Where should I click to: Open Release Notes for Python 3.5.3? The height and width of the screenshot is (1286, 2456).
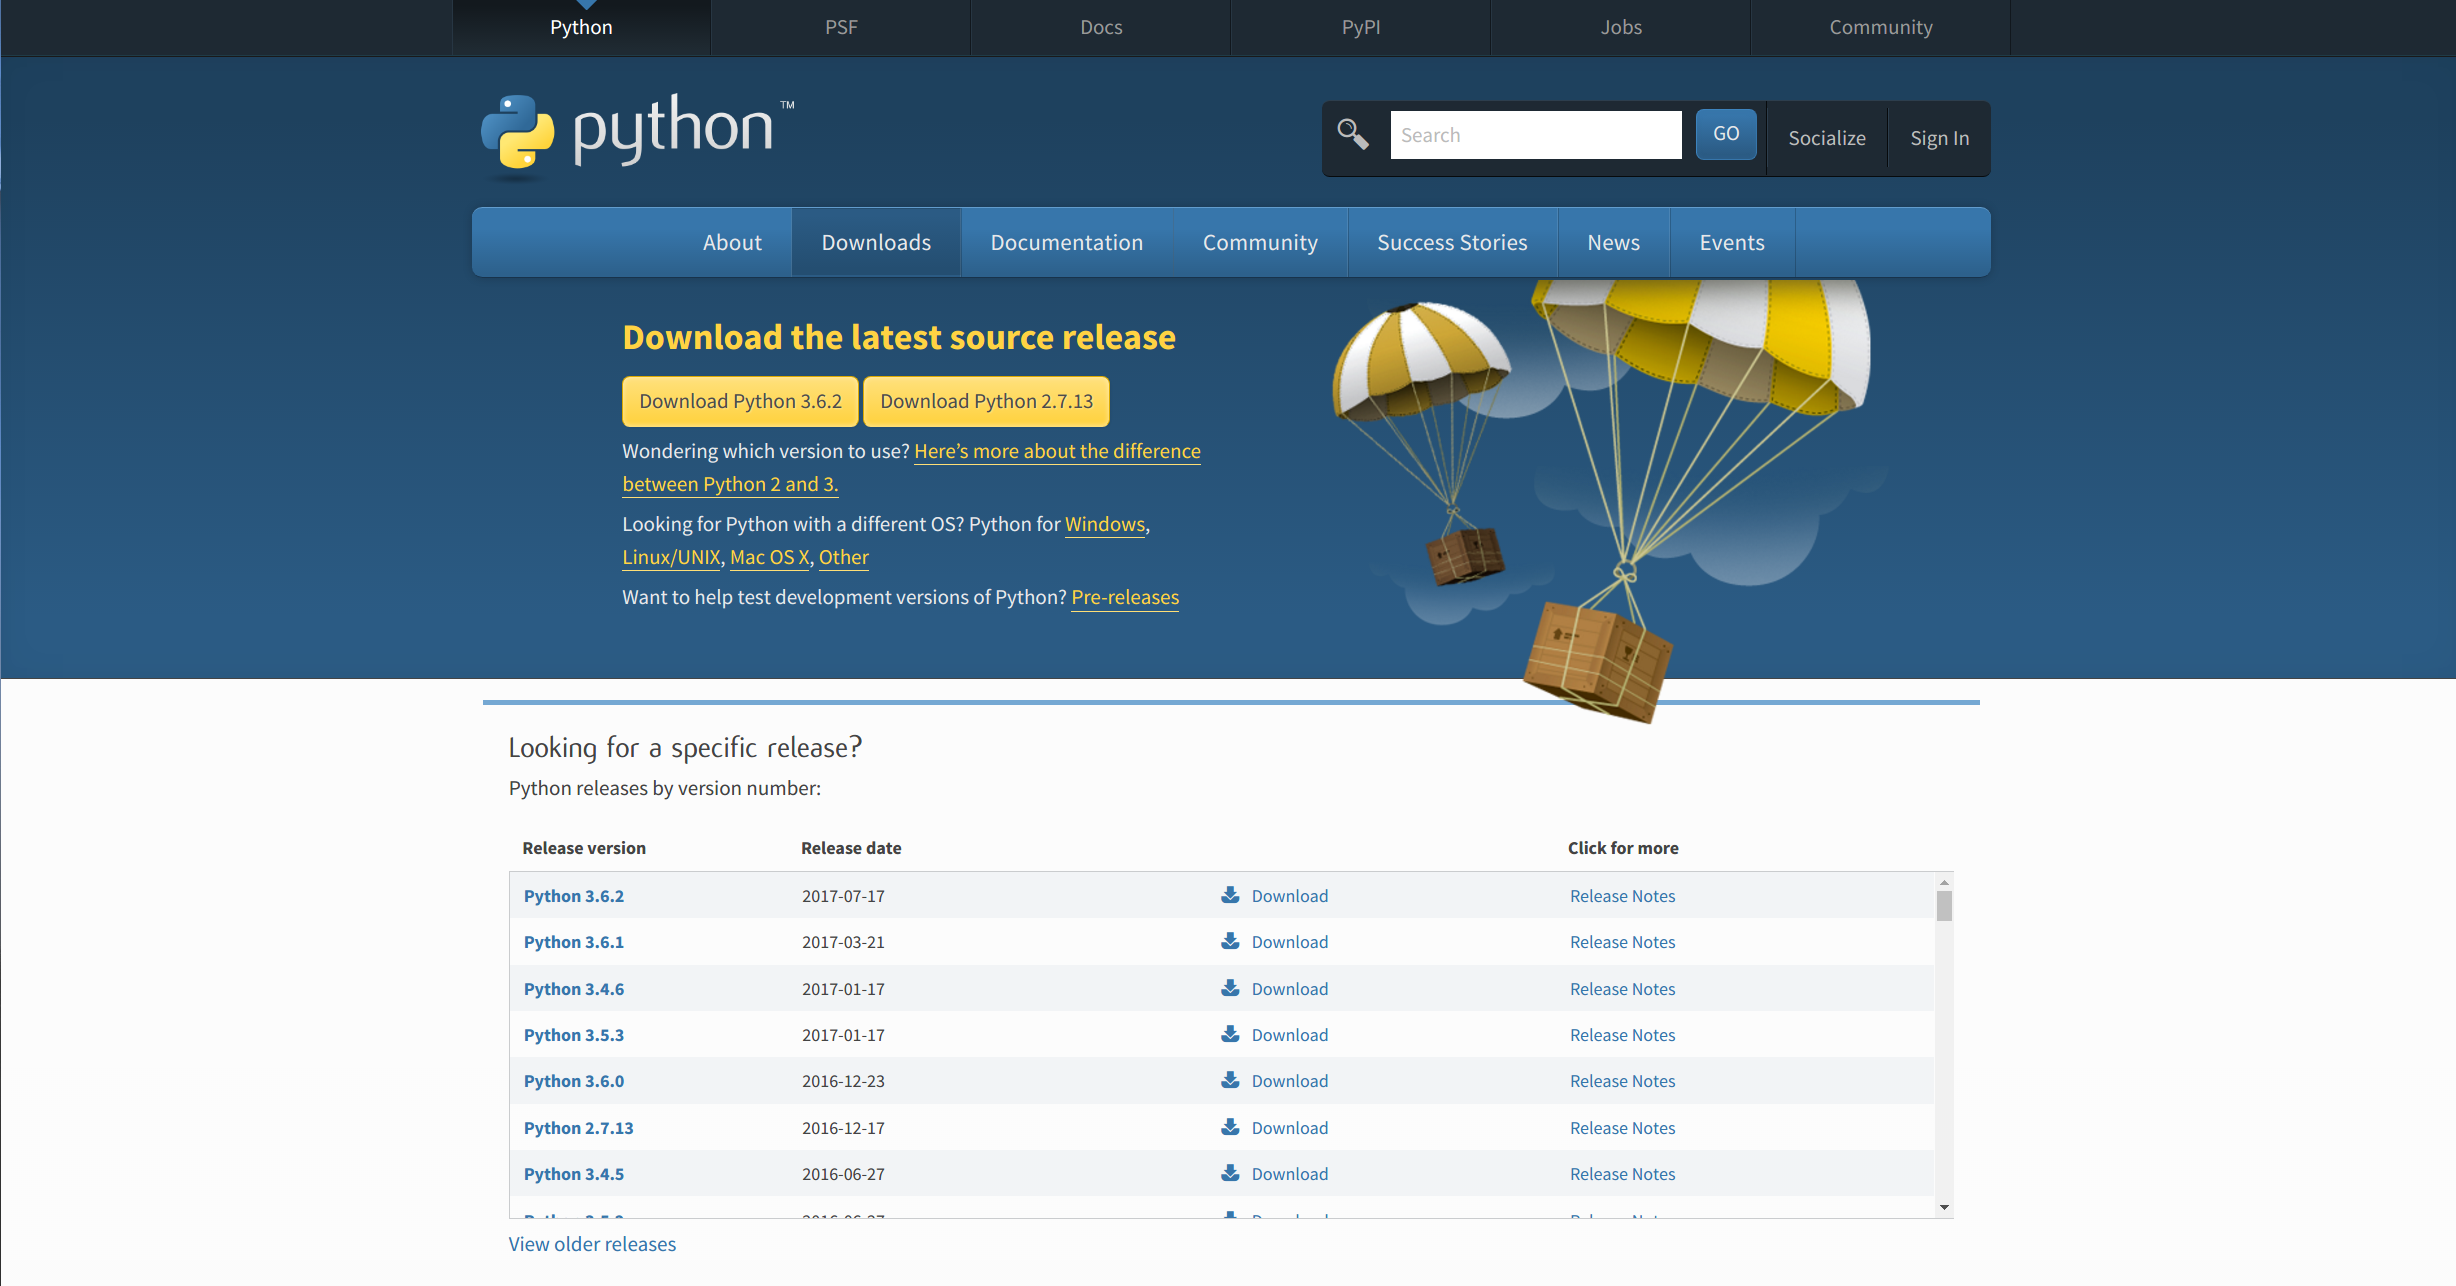1622,1035
